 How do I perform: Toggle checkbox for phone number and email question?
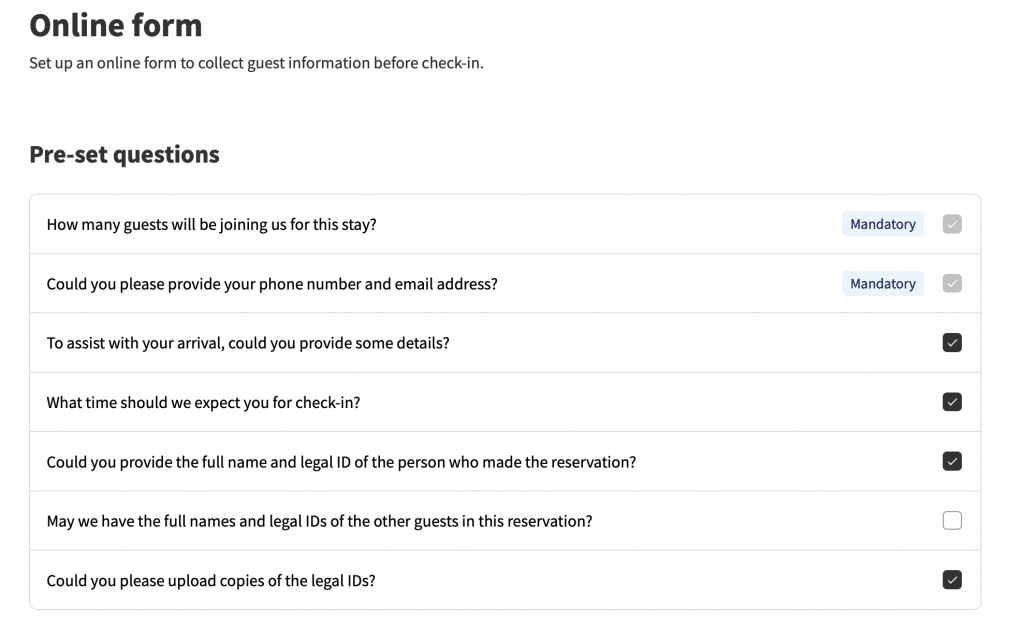click(x=952, y=284)
